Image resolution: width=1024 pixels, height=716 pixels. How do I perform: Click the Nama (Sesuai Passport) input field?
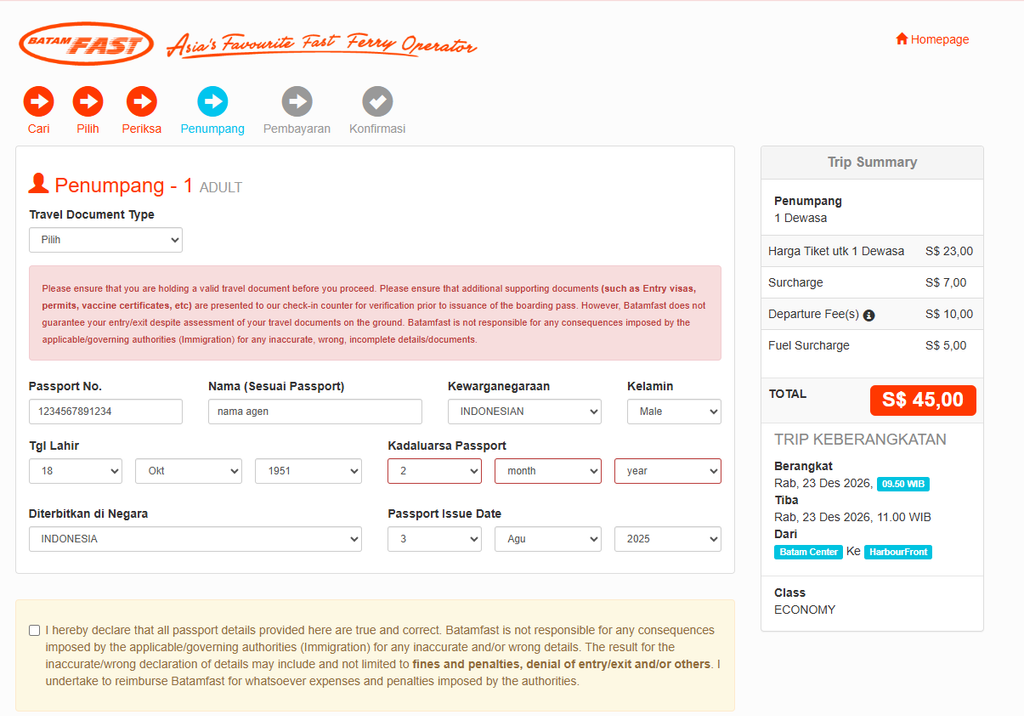click(315, 412)
